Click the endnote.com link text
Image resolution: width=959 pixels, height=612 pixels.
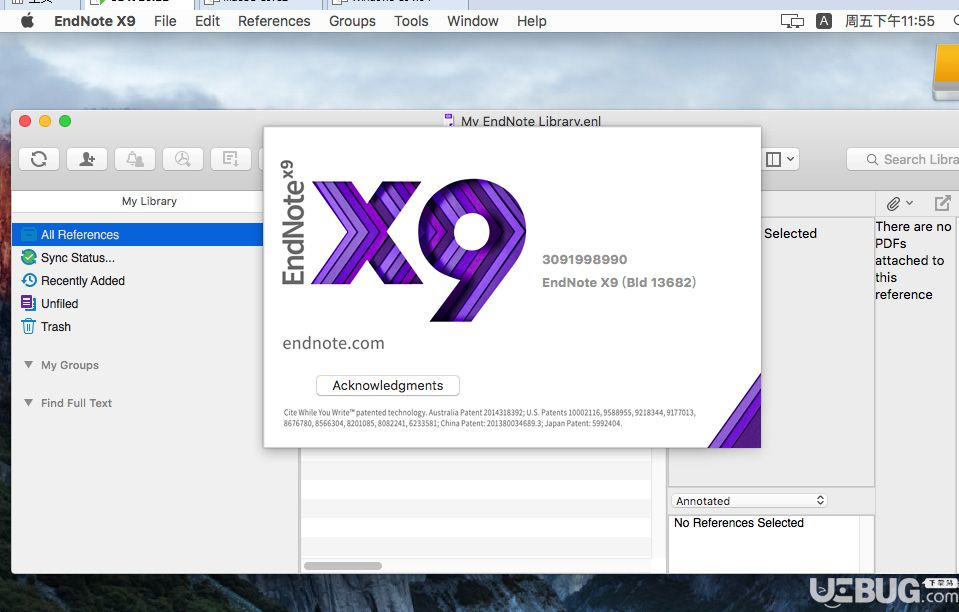click(x=333, y=344)
